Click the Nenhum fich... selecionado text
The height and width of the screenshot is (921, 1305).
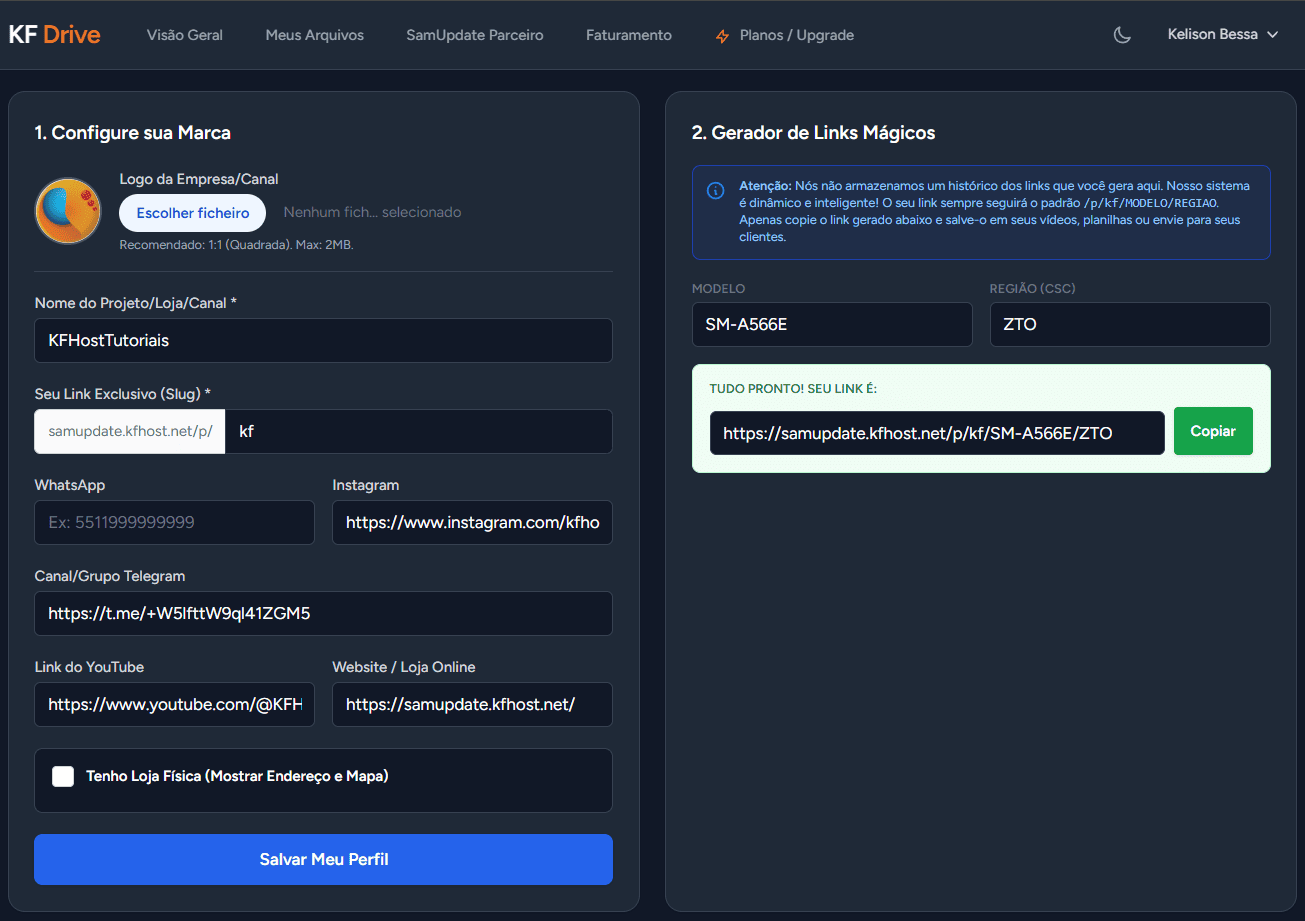(372, 212)
